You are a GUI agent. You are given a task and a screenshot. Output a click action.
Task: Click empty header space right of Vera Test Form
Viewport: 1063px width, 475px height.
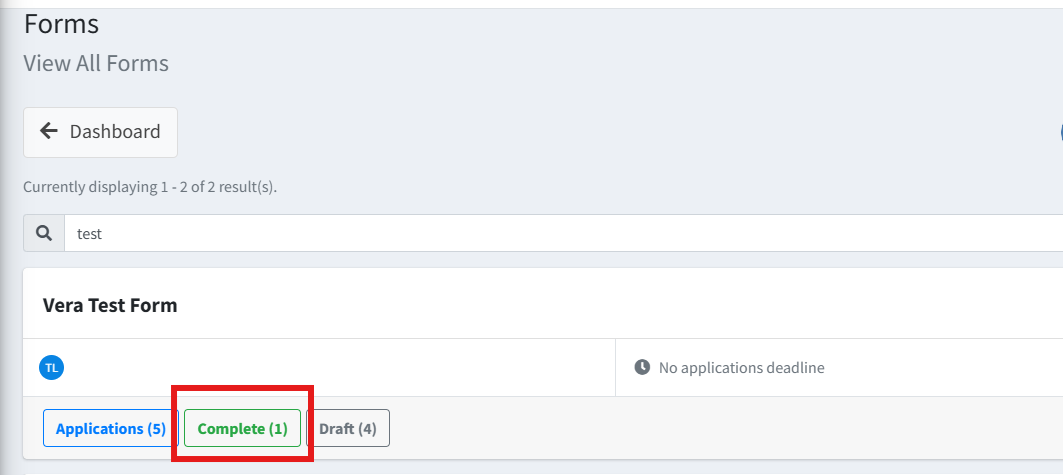coord(600,305)
